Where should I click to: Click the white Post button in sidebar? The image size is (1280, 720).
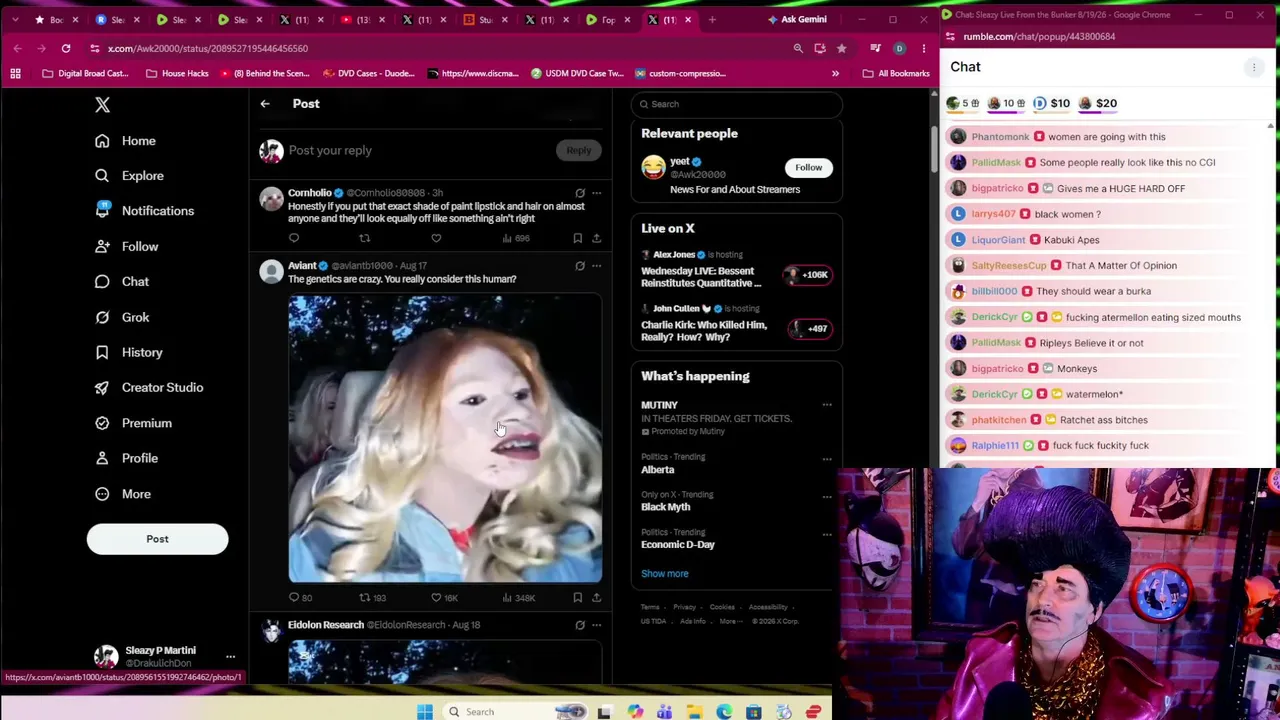pos(157,539)
